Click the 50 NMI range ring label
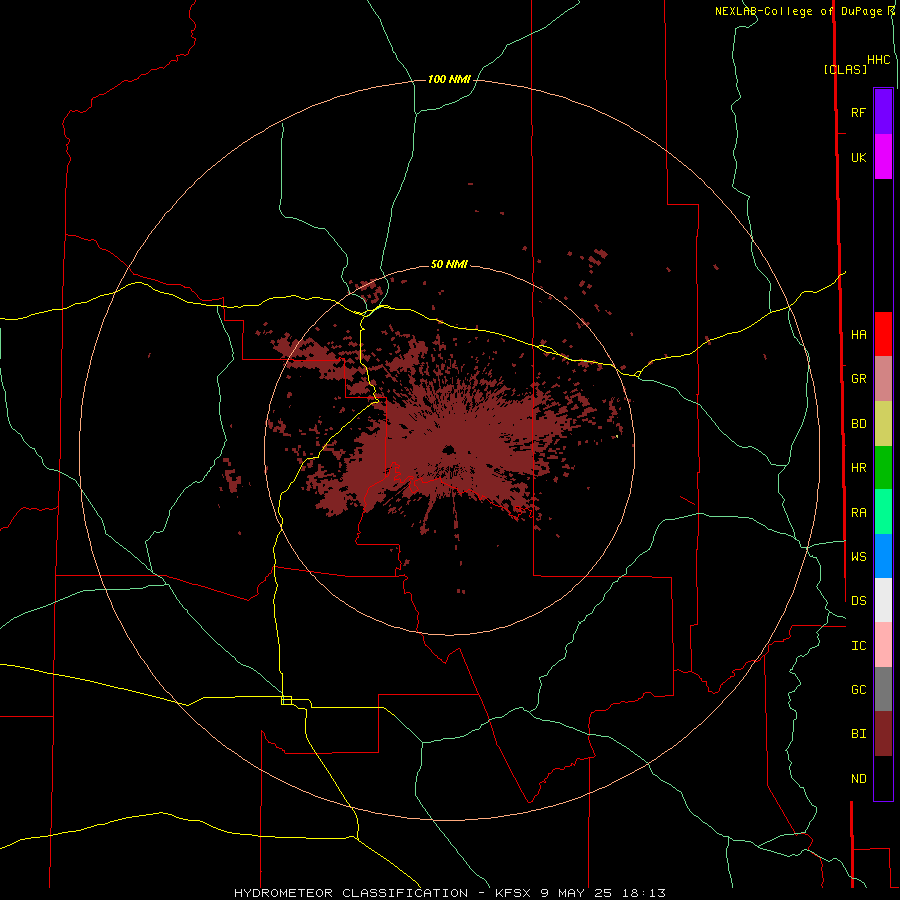Viewport: 900px width, 900px height. tap(449, 265)
